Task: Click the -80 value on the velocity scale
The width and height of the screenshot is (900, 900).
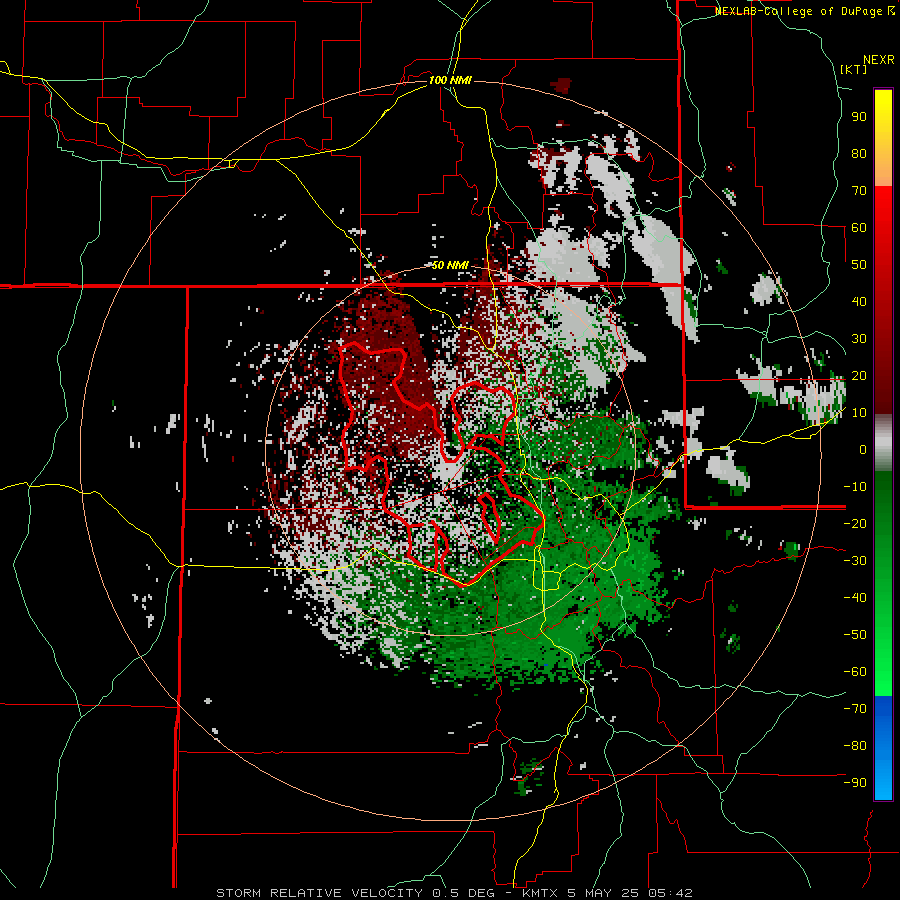Action: click(x=855, y=746)
